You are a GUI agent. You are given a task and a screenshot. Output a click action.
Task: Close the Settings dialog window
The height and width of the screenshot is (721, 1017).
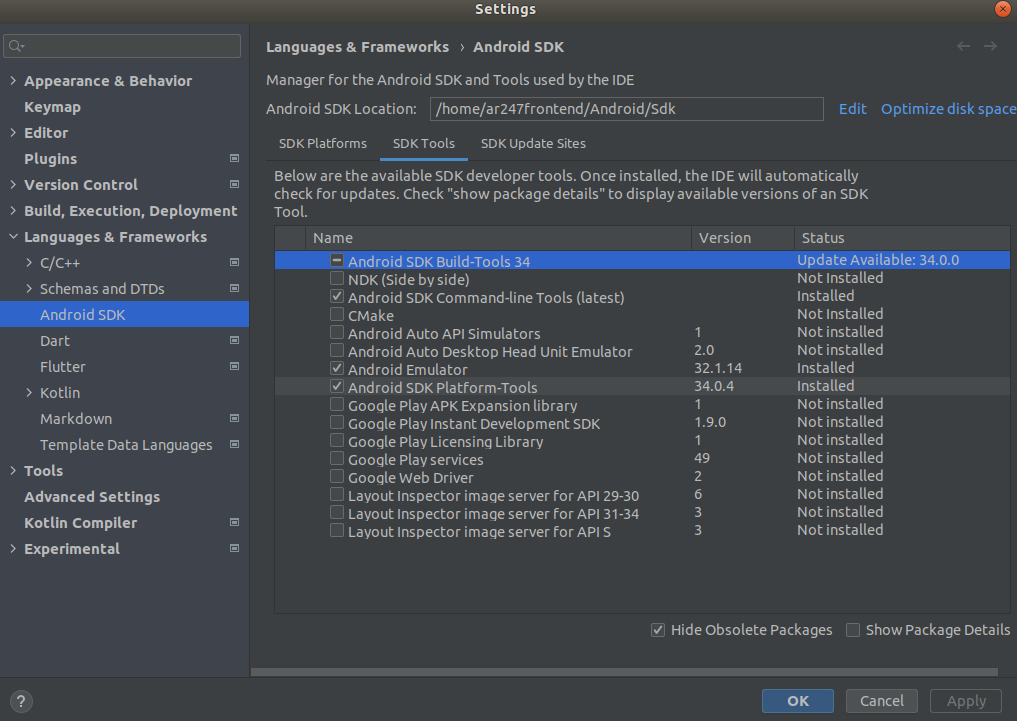[1003, 8]
